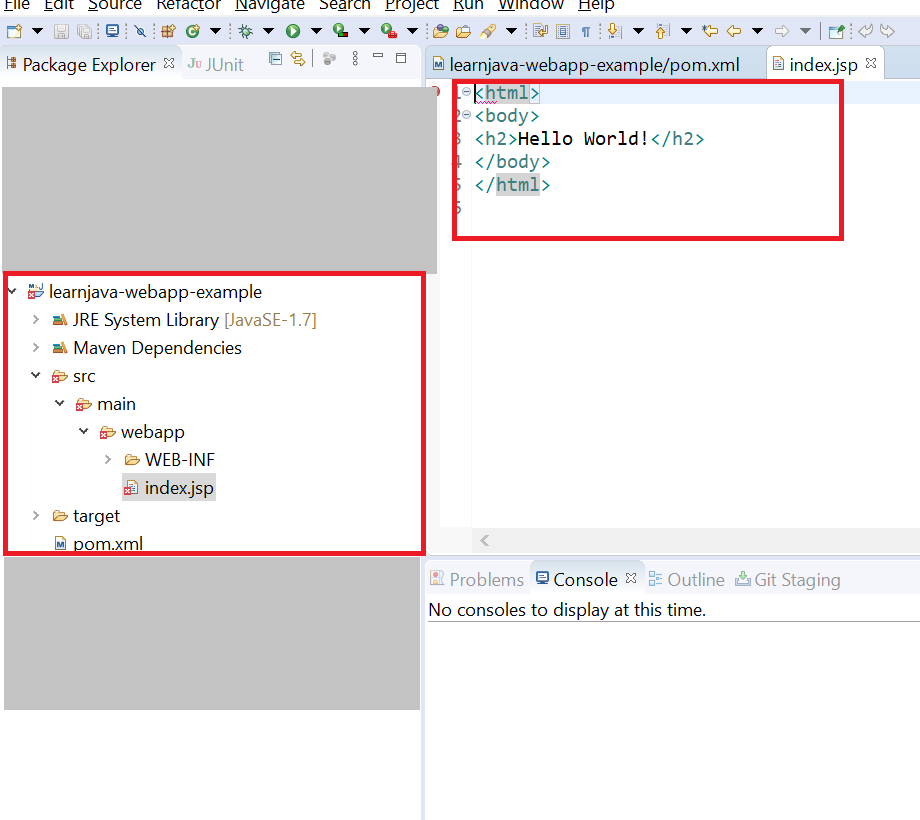Screen dimensions: 920x820
Task: Select index.jsp in the project tree
Action: point(178,488)
